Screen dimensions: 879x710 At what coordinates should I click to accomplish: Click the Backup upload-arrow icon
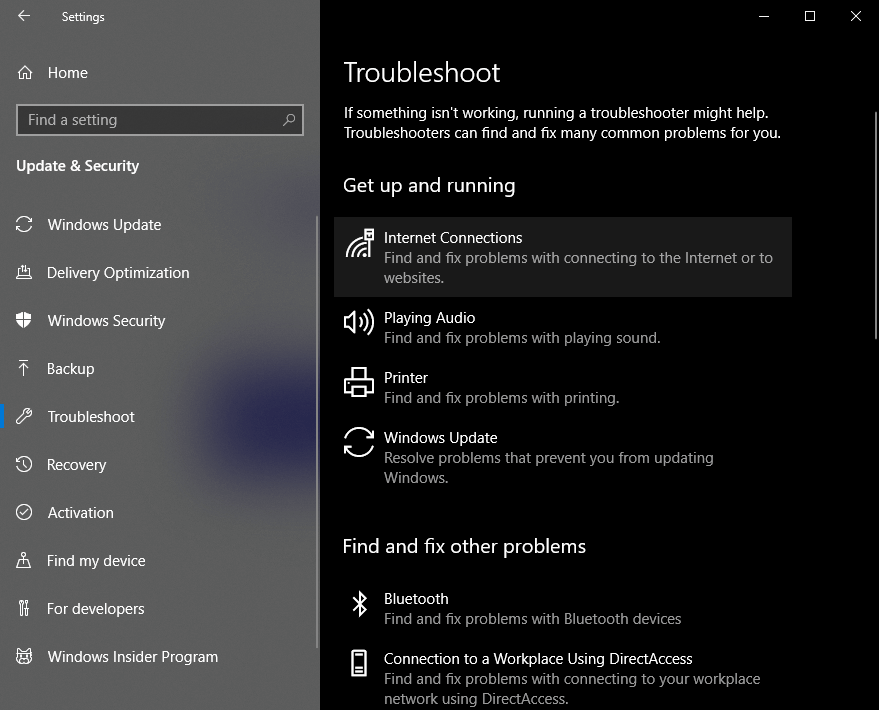(x=23, y=368)
